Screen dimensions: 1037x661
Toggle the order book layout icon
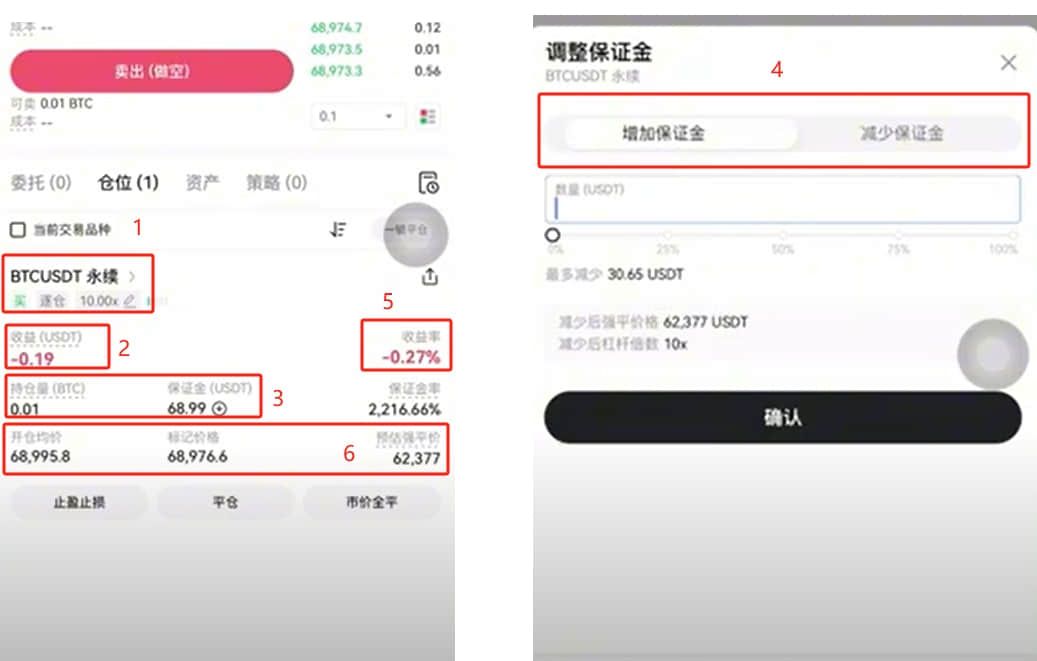(x=427, y=116)
